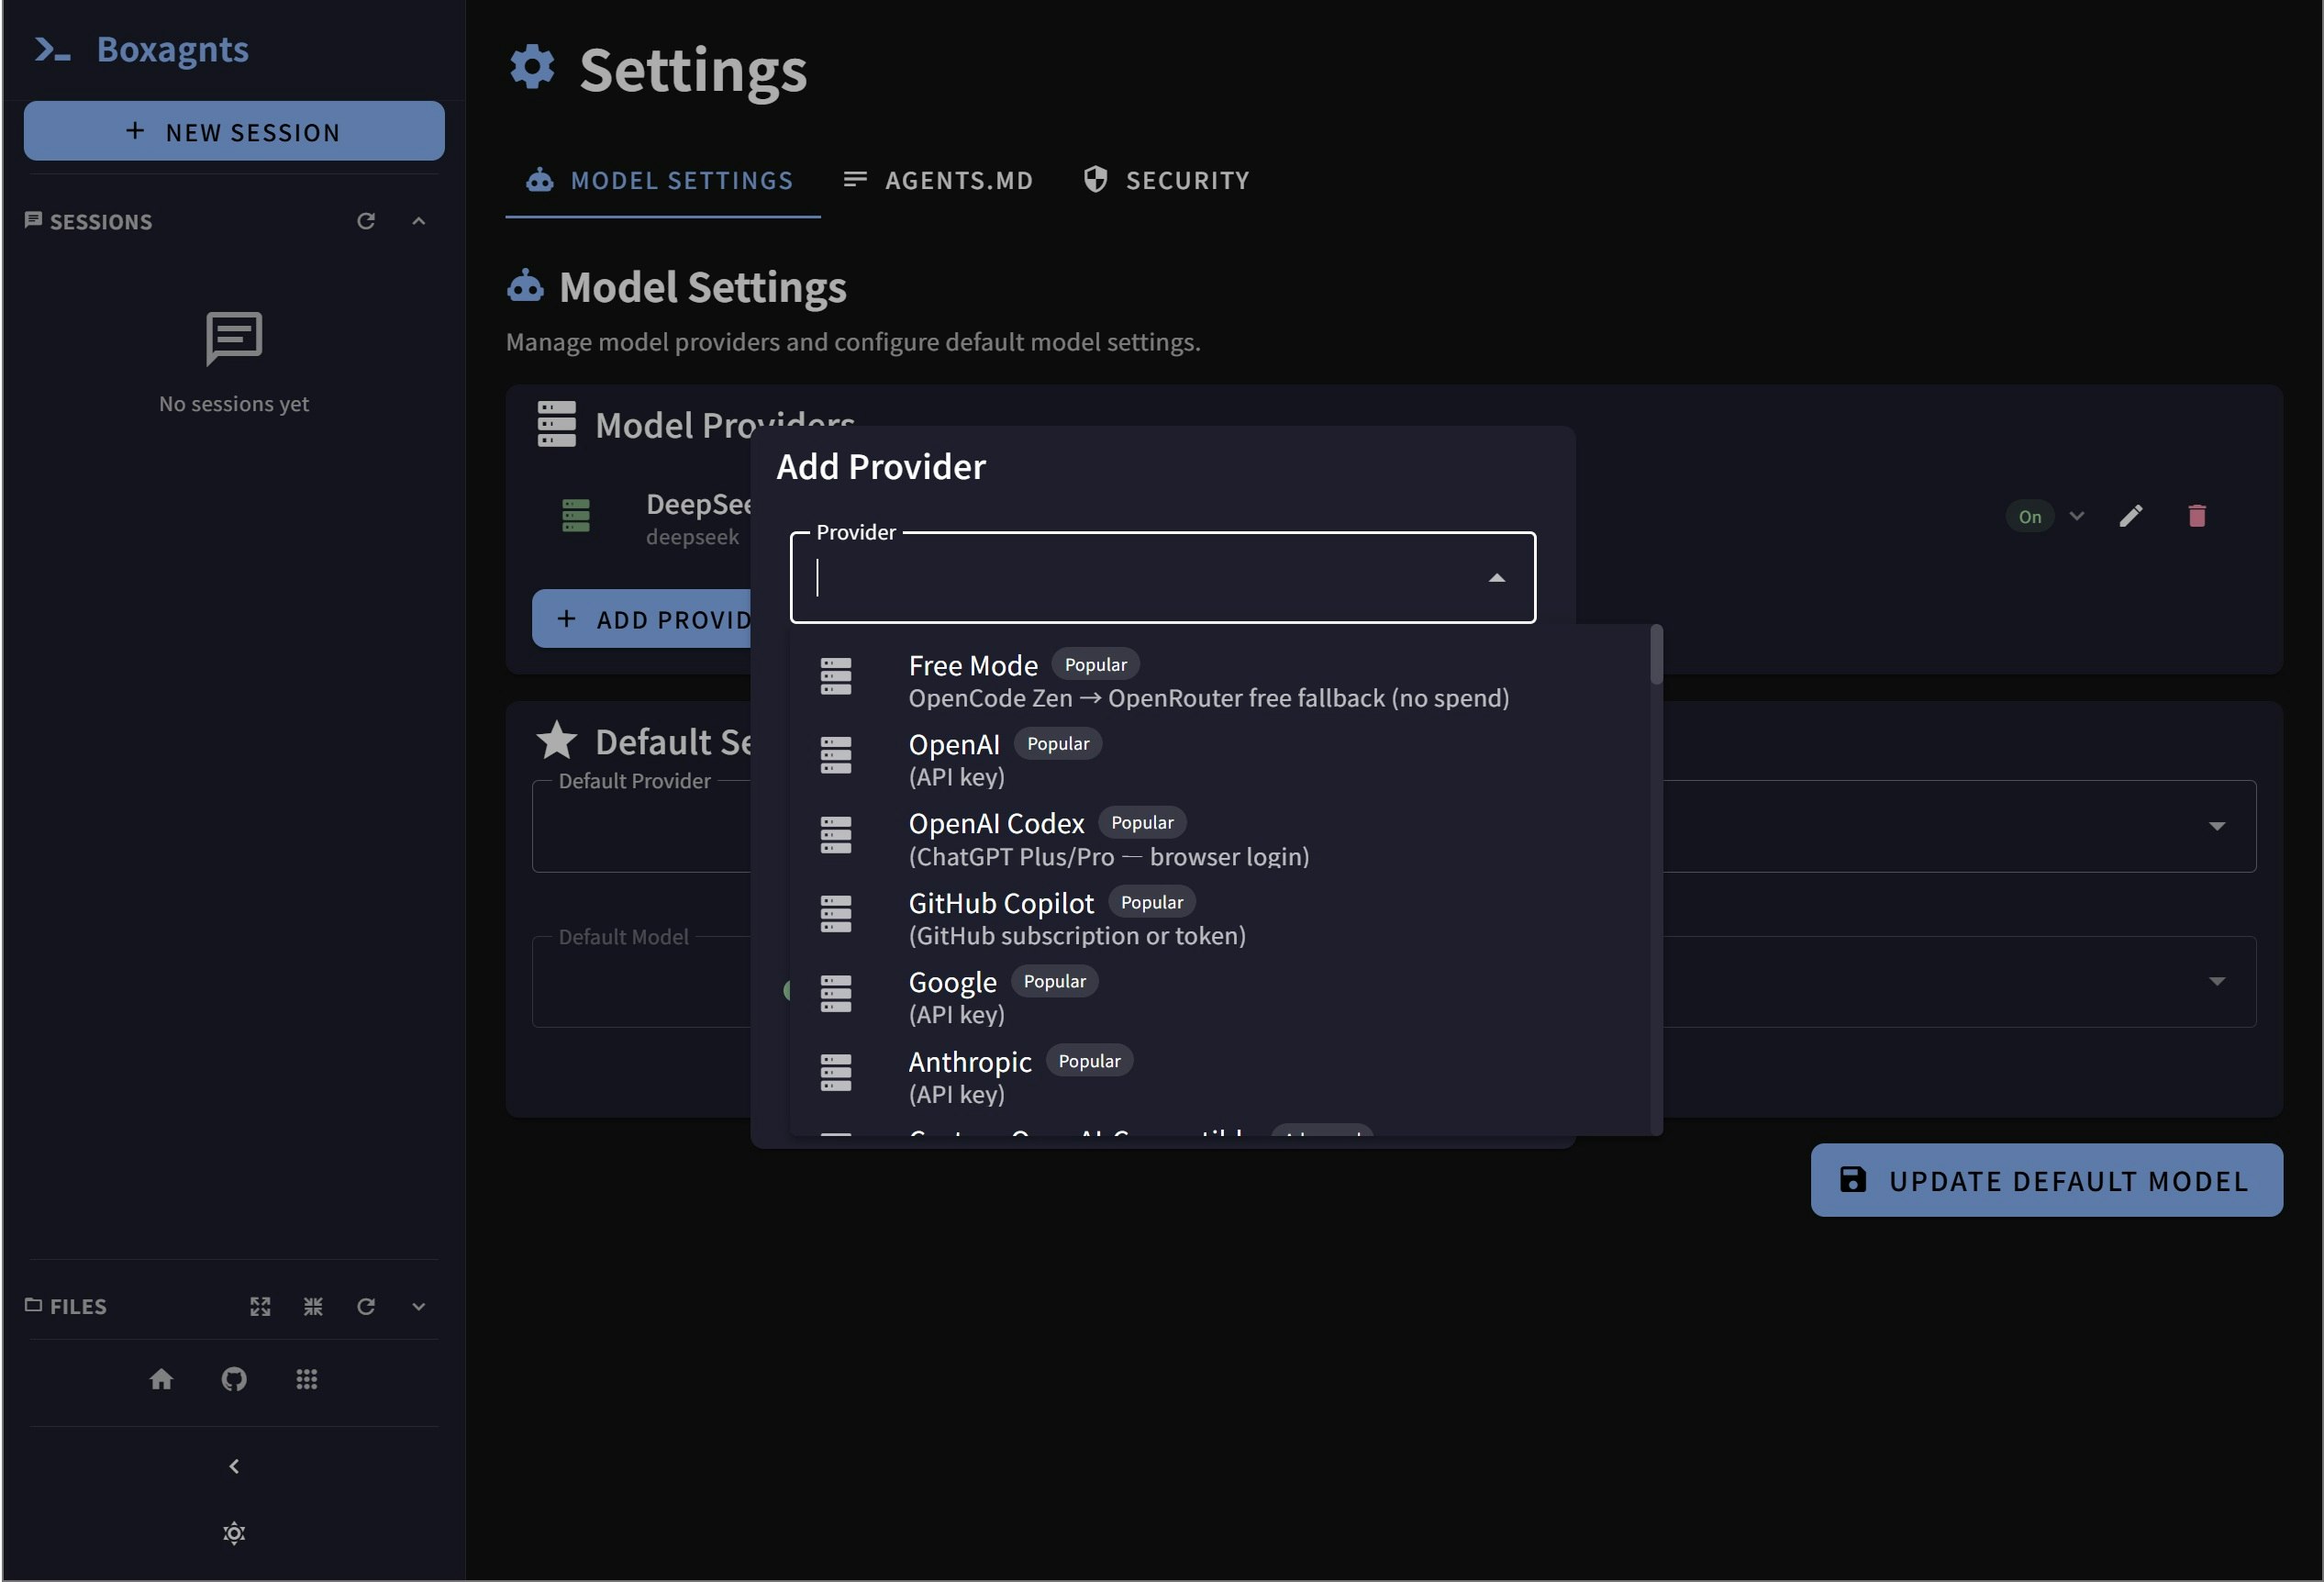Screen dimensions: 2324x1582
Task: Toggle light/dark theme sun icon
Action: click(x=234, y=1533)
